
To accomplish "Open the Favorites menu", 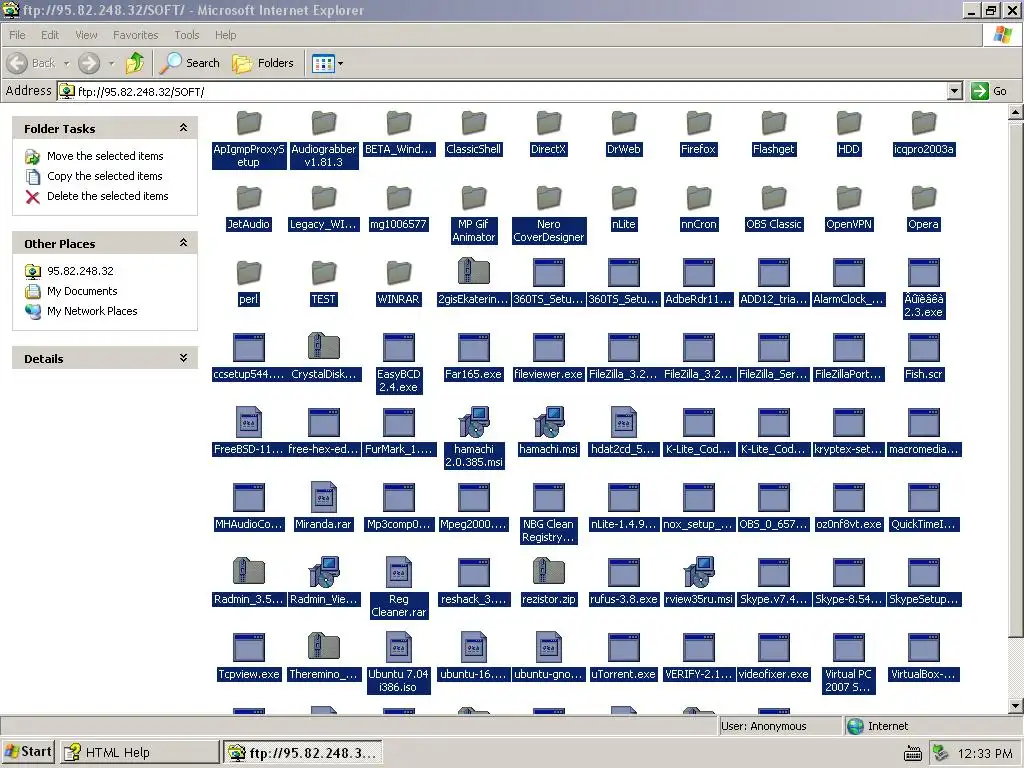I will click(x=135, y=35).
